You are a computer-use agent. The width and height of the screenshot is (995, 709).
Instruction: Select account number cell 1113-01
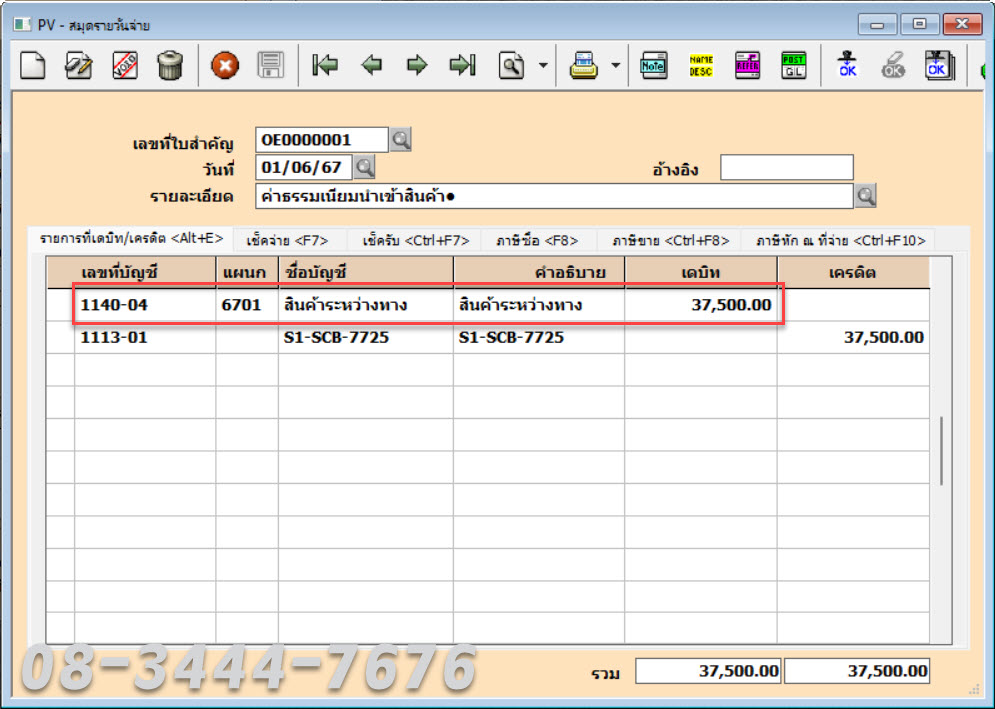[145, 338]
